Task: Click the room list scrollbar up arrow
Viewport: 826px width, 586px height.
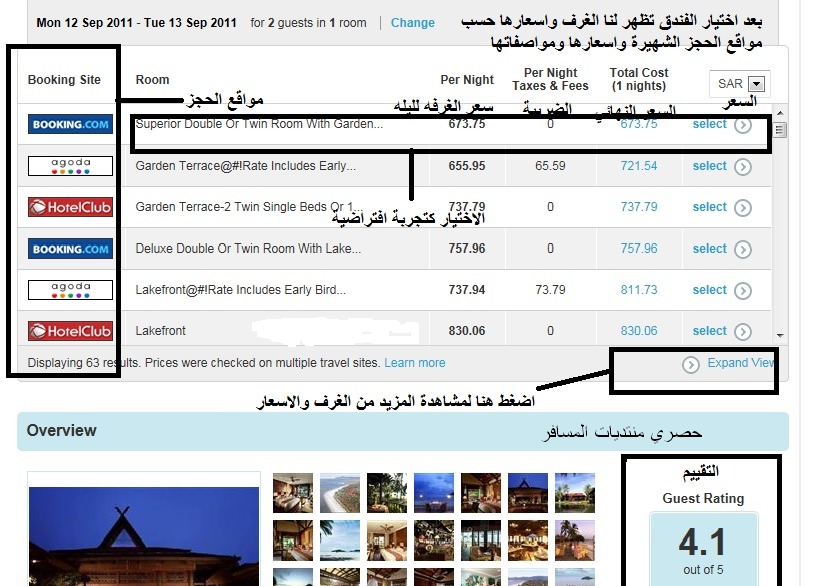Action: [x=781, y=117]
